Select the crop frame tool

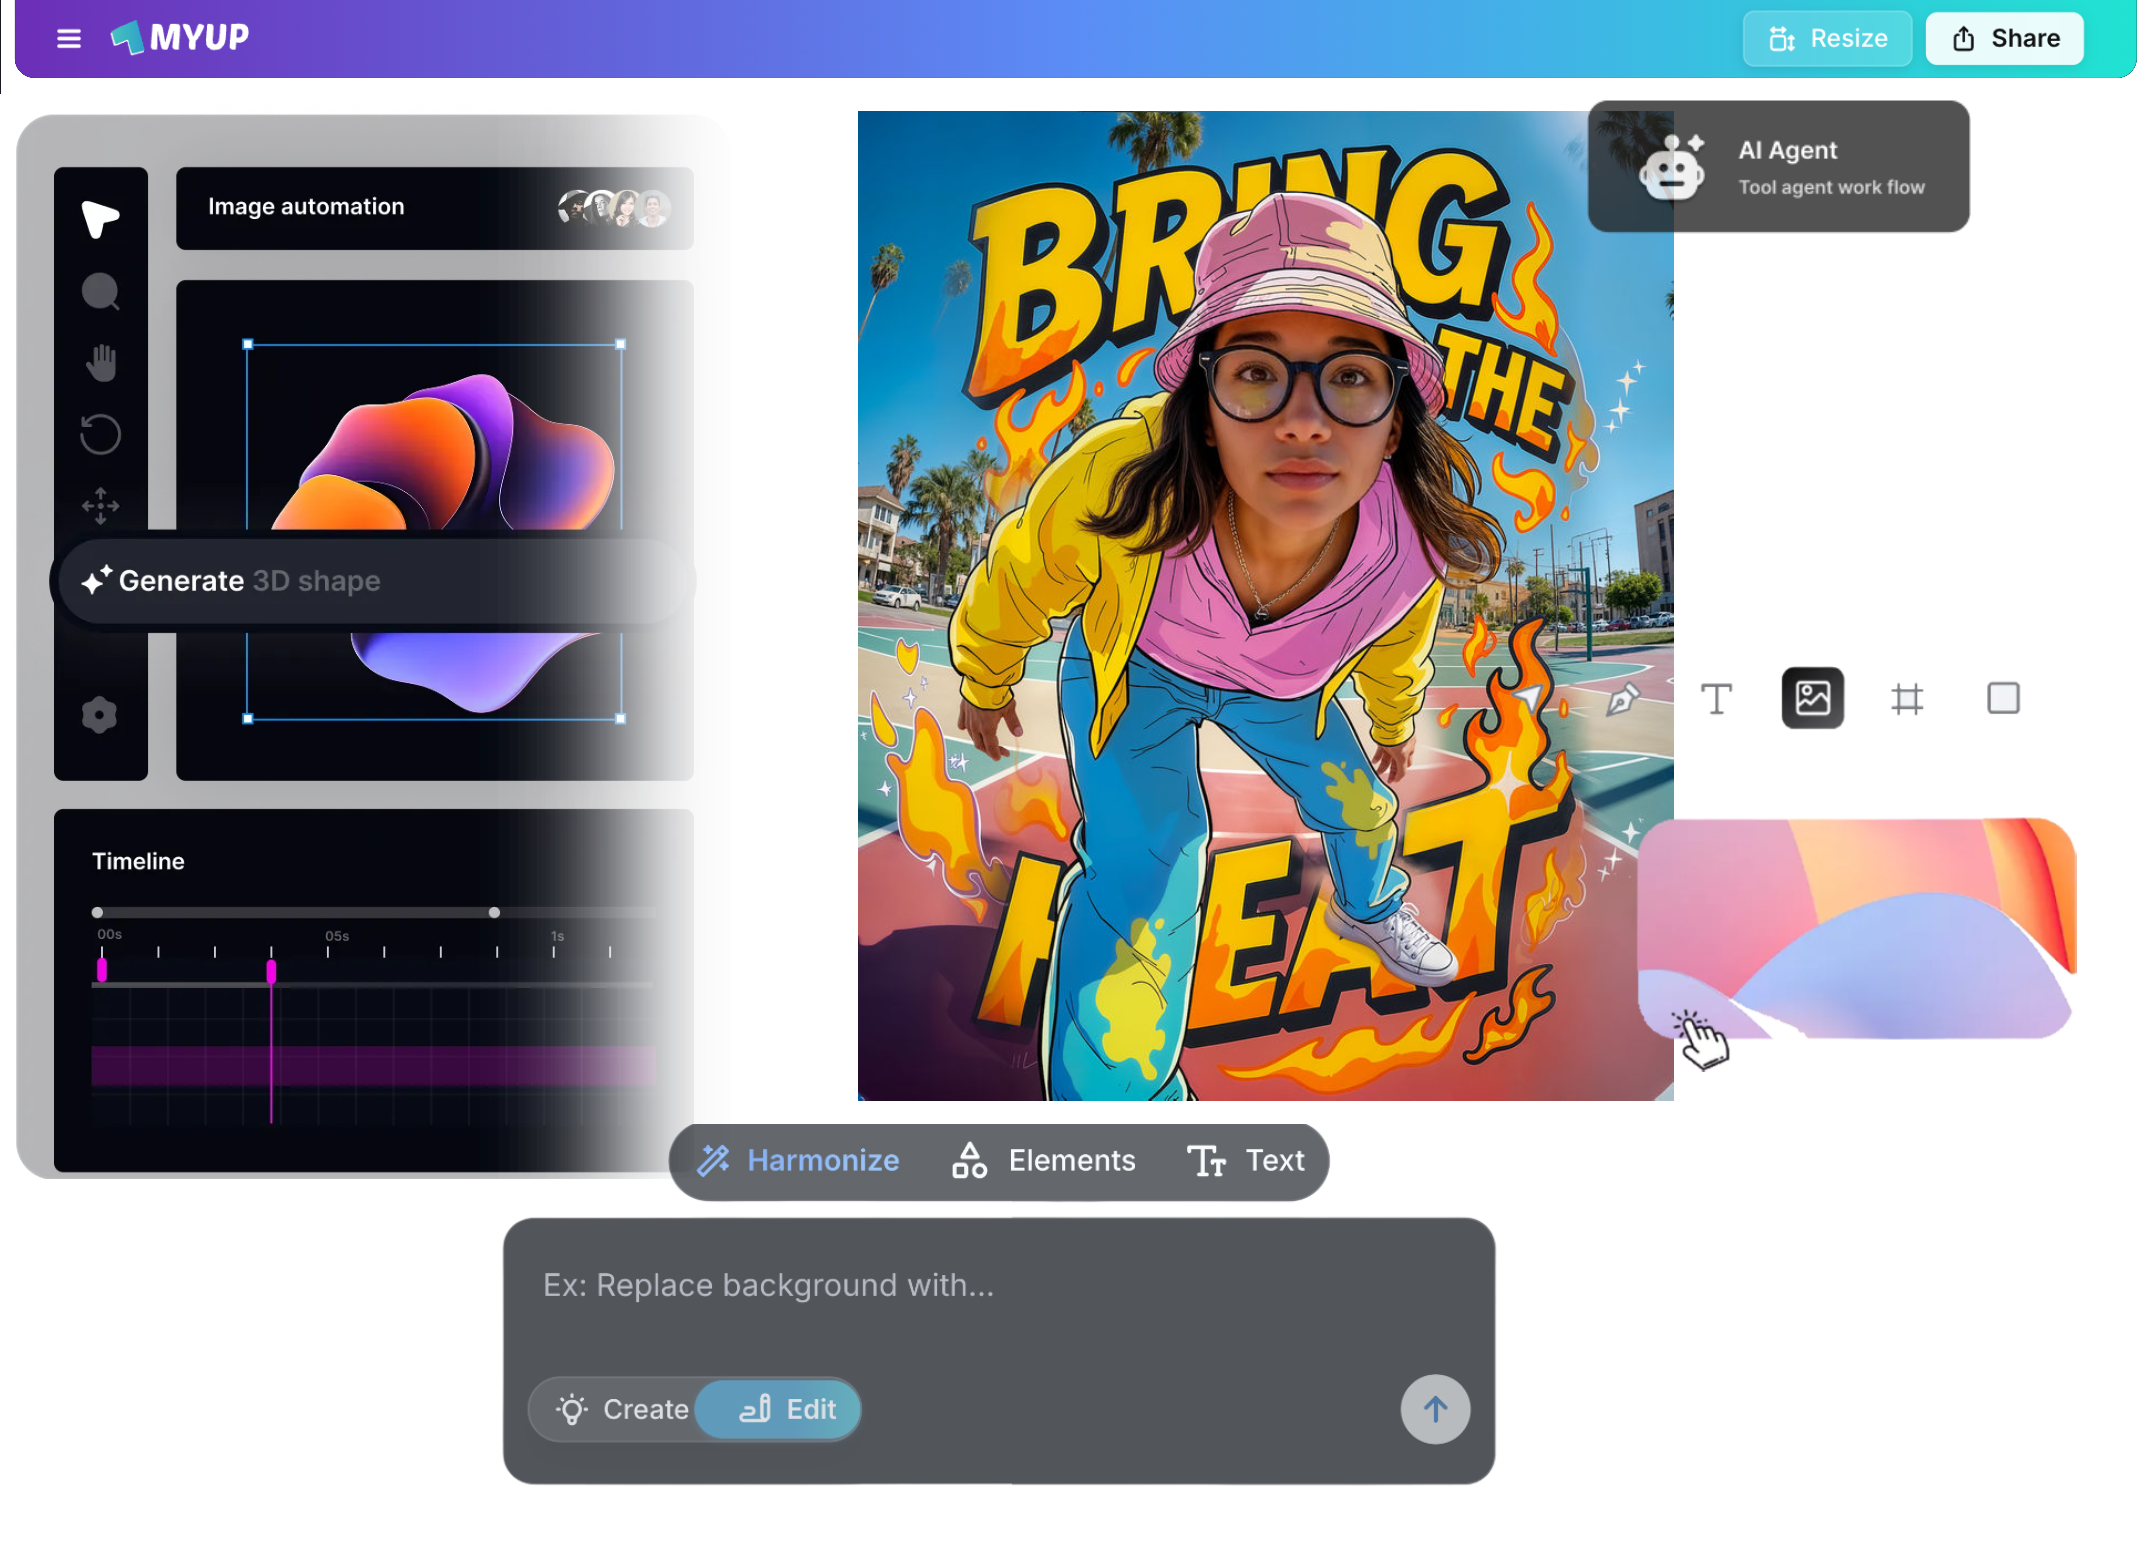click(1907, 698)
